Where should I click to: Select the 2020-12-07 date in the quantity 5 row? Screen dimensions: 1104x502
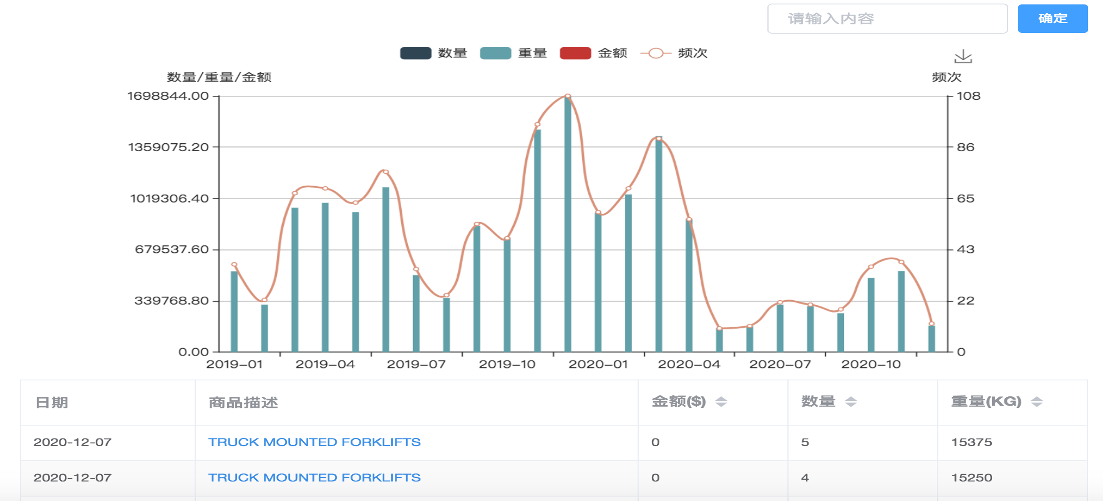[73, 442]
